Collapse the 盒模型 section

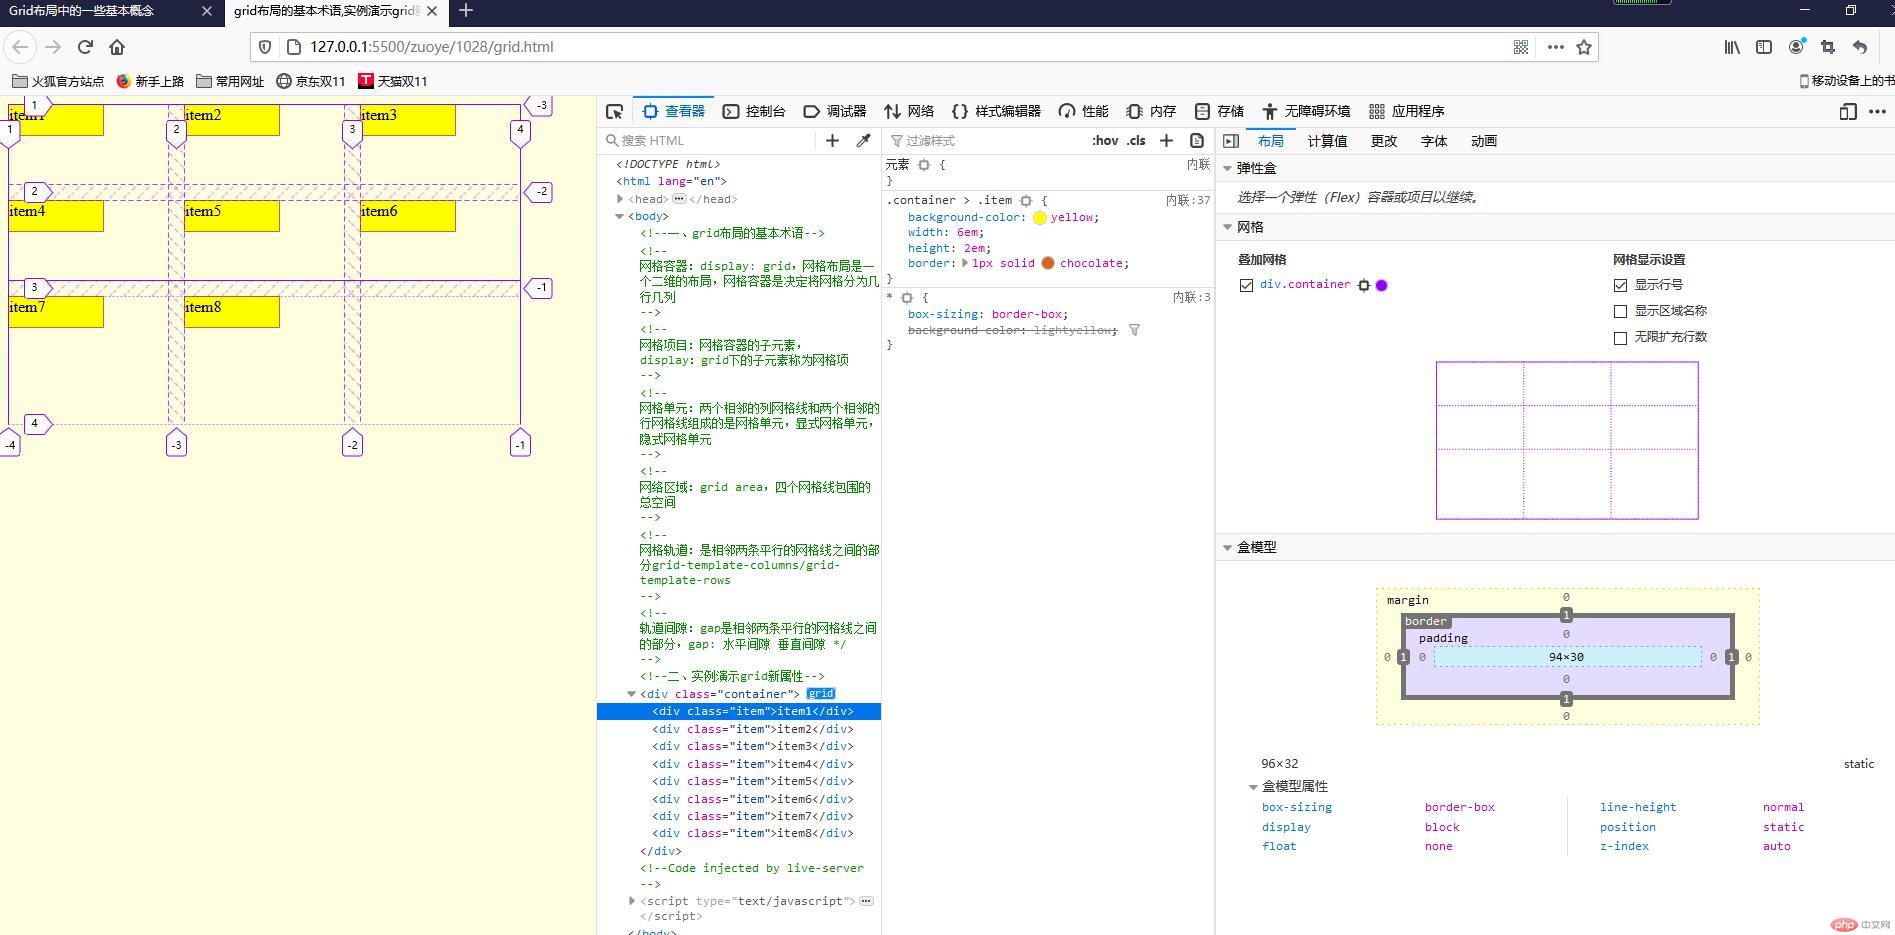(x=1227, y=547)
